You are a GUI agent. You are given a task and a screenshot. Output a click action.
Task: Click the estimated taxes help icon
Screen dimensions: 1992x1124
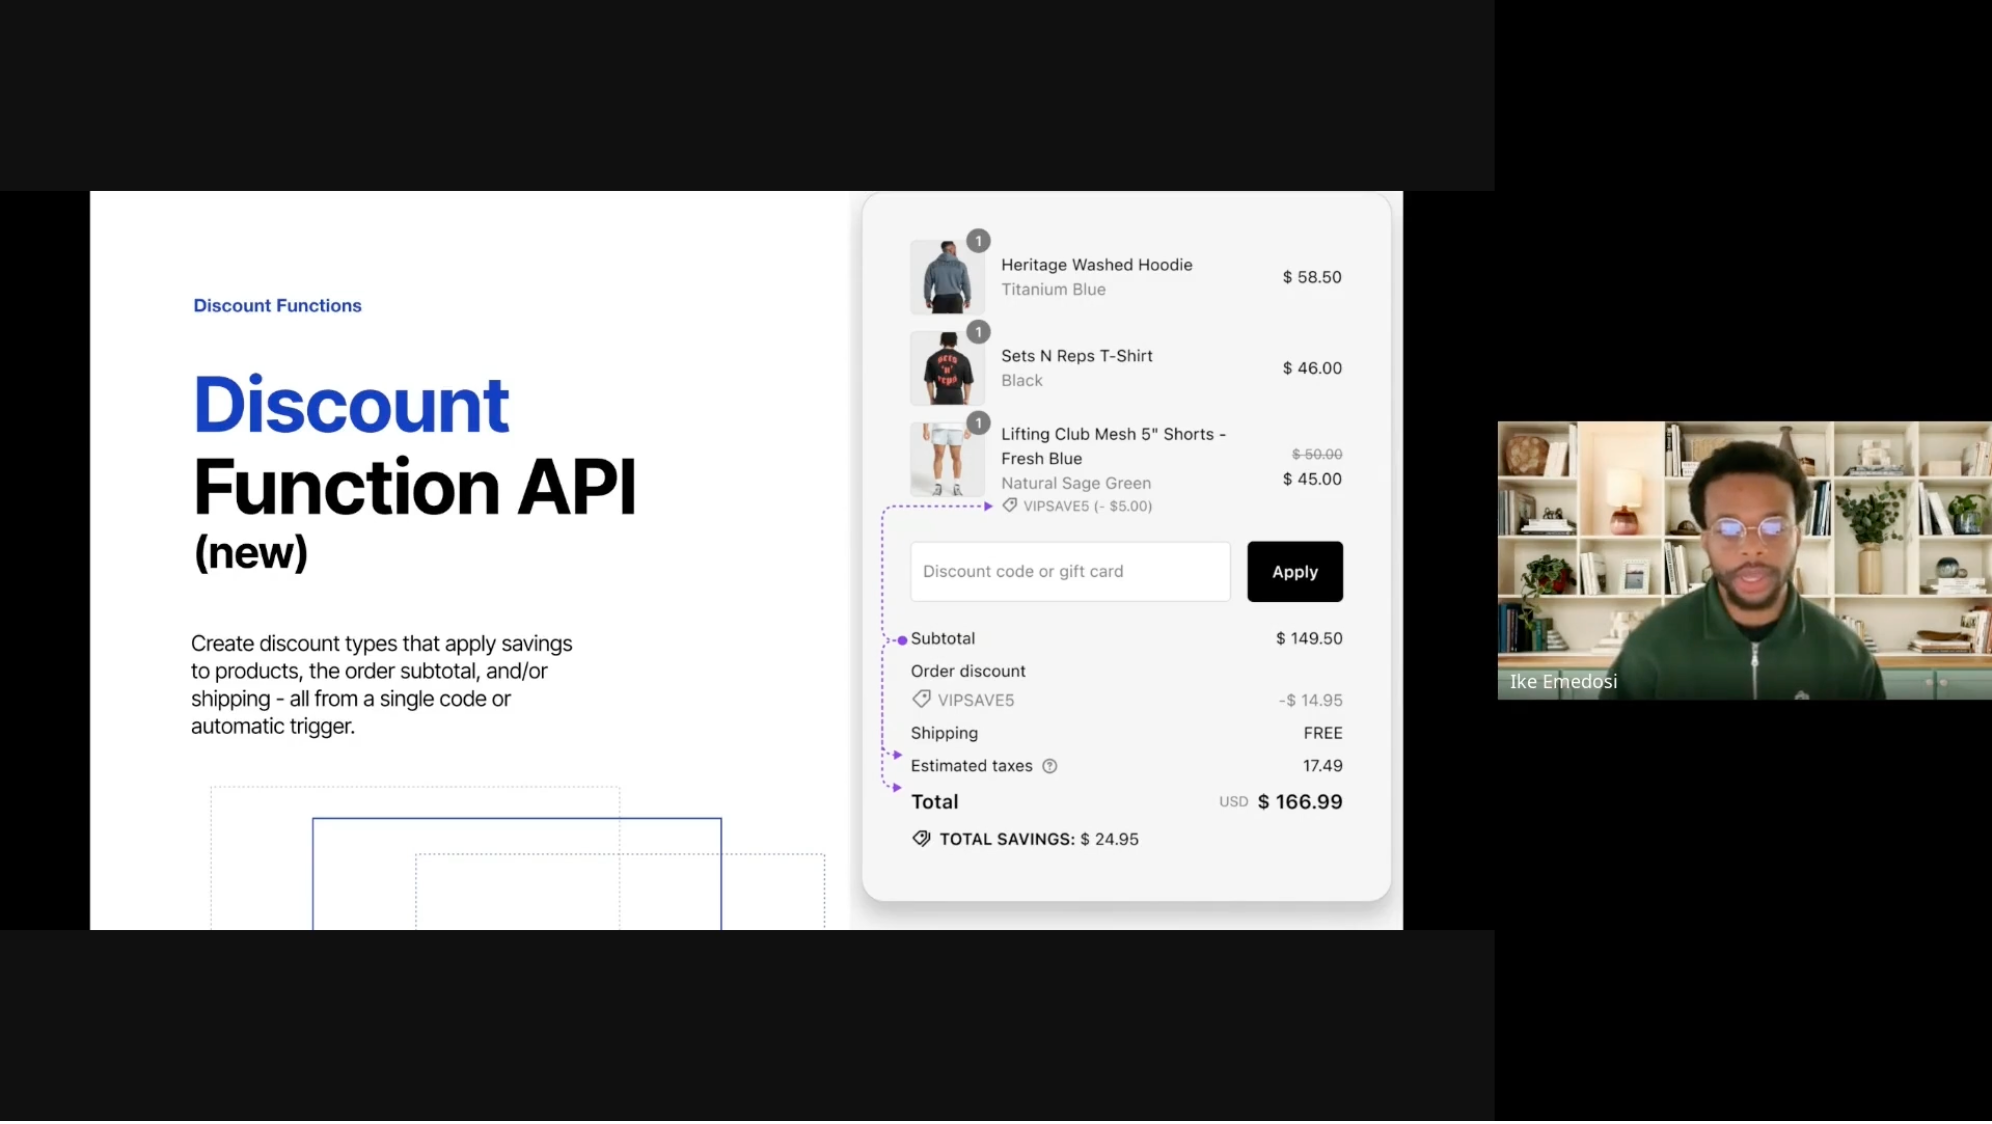pyautogui.click(x=1049, y=767)
